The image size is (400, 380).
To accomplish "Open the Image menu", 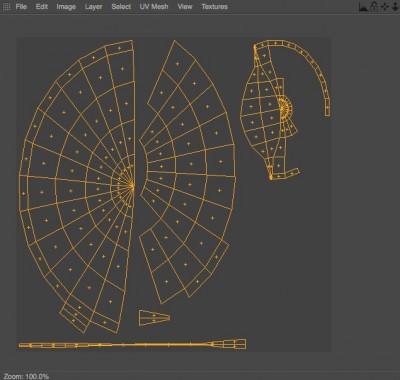I will tap(66, 7).
